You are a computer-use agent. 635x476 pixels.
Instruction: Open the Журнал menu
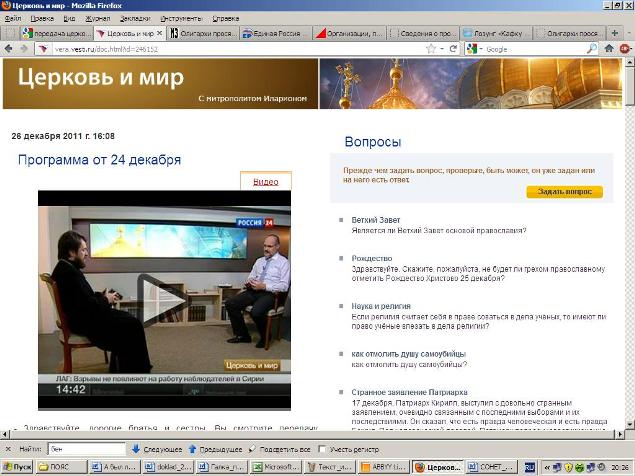tap(98, 19)
